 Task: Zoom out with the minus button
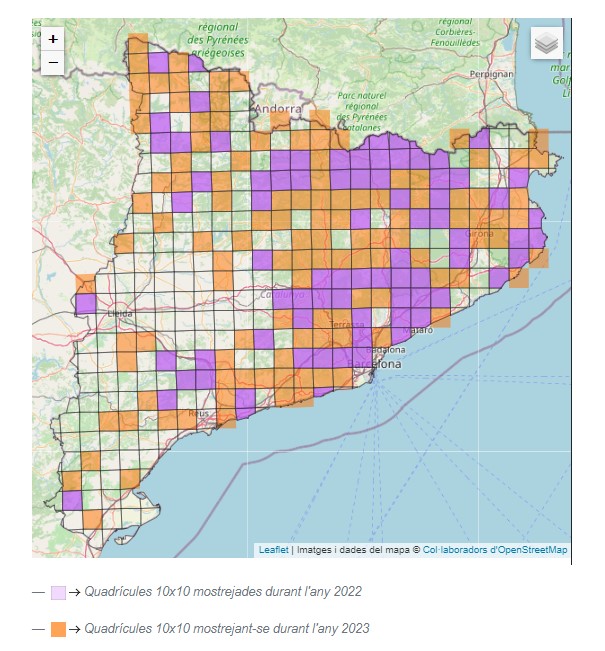(x=53, y=62)
